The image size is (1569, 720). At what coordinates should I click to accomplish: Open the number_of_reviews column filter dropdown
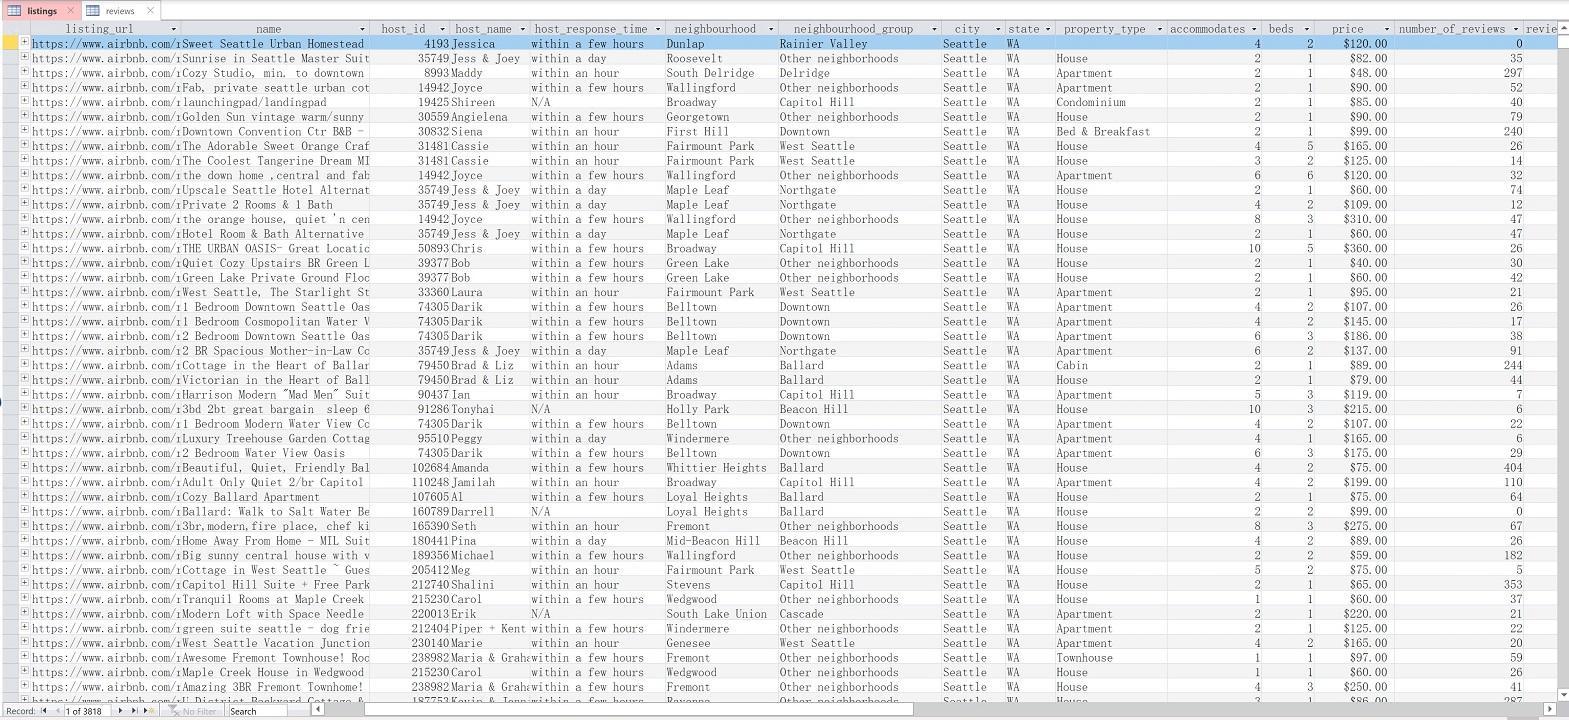pos(1516,29)
